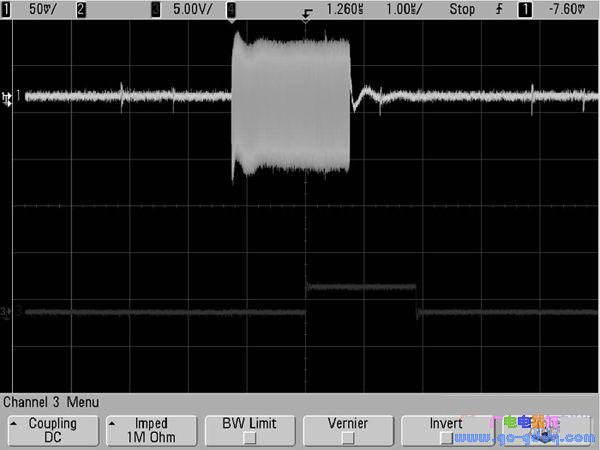This screenshot has width=600, height=450.
Task: Click the trigger time reference marker on the graticule
Action: (x=306, y=22)
